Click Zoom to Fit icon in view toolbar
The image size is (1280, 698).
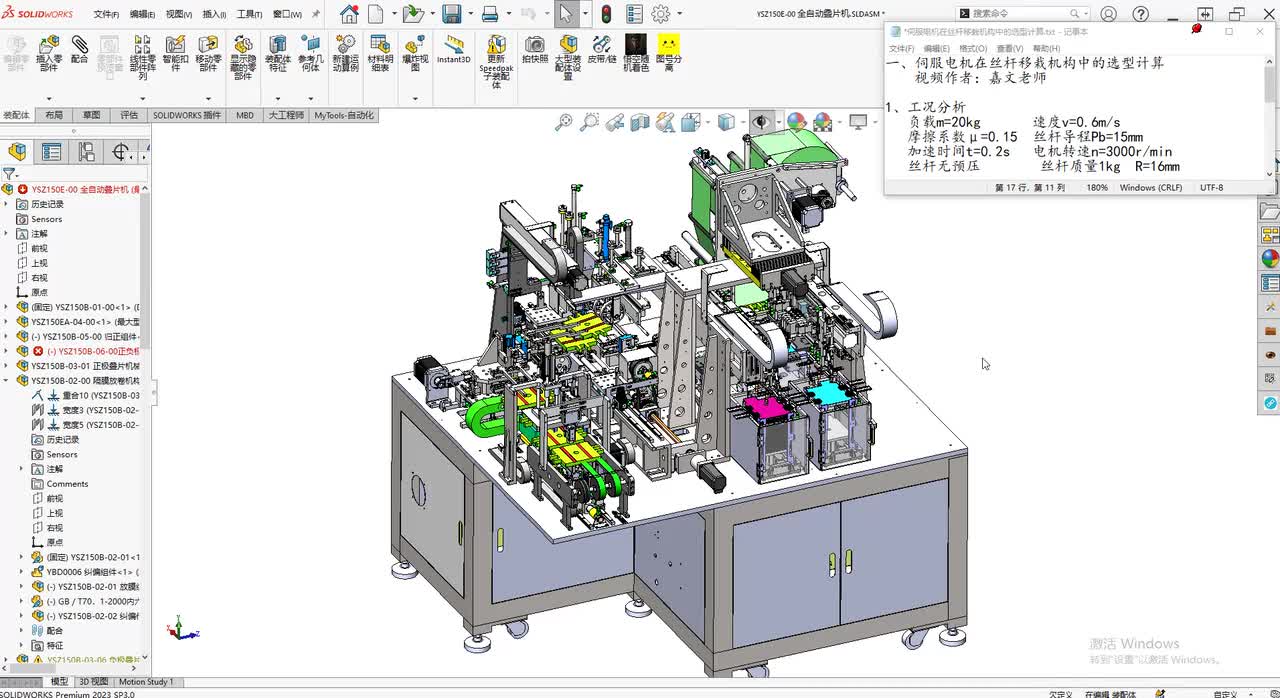coord(564,122)
